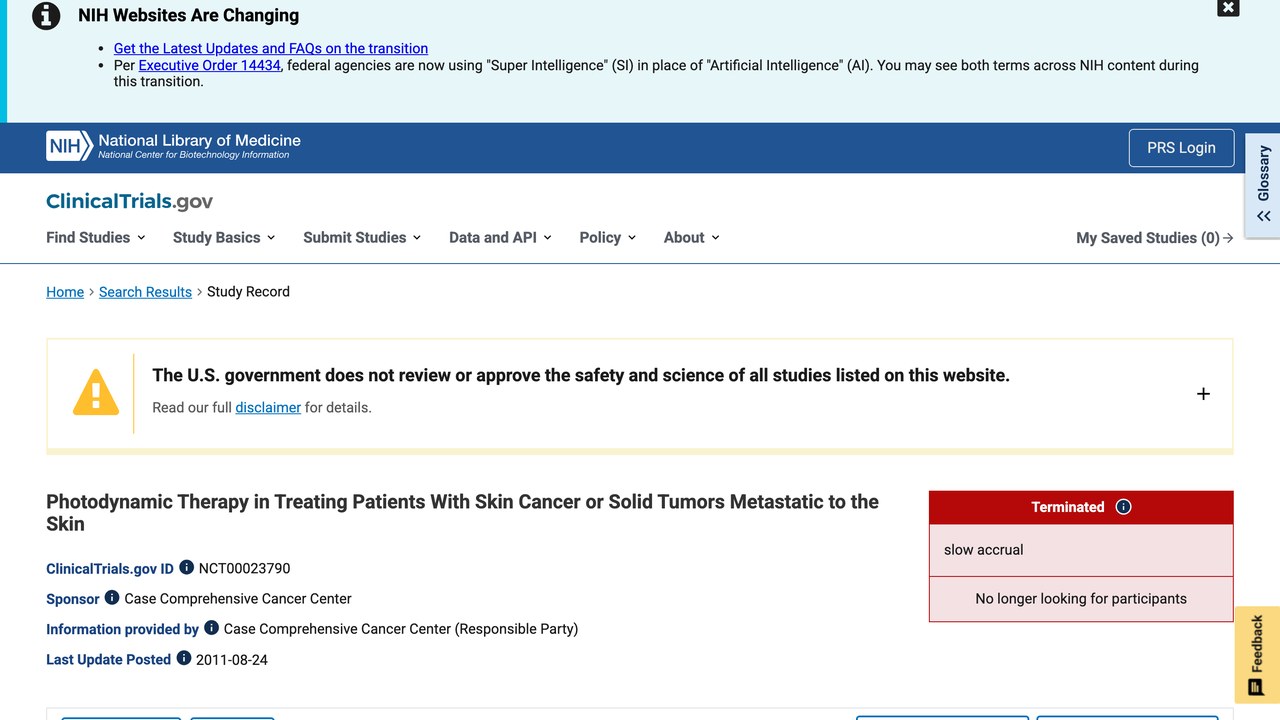Click the circular info icon in NIH banner
1280x720 pixels.
click(x=46, y=16)
